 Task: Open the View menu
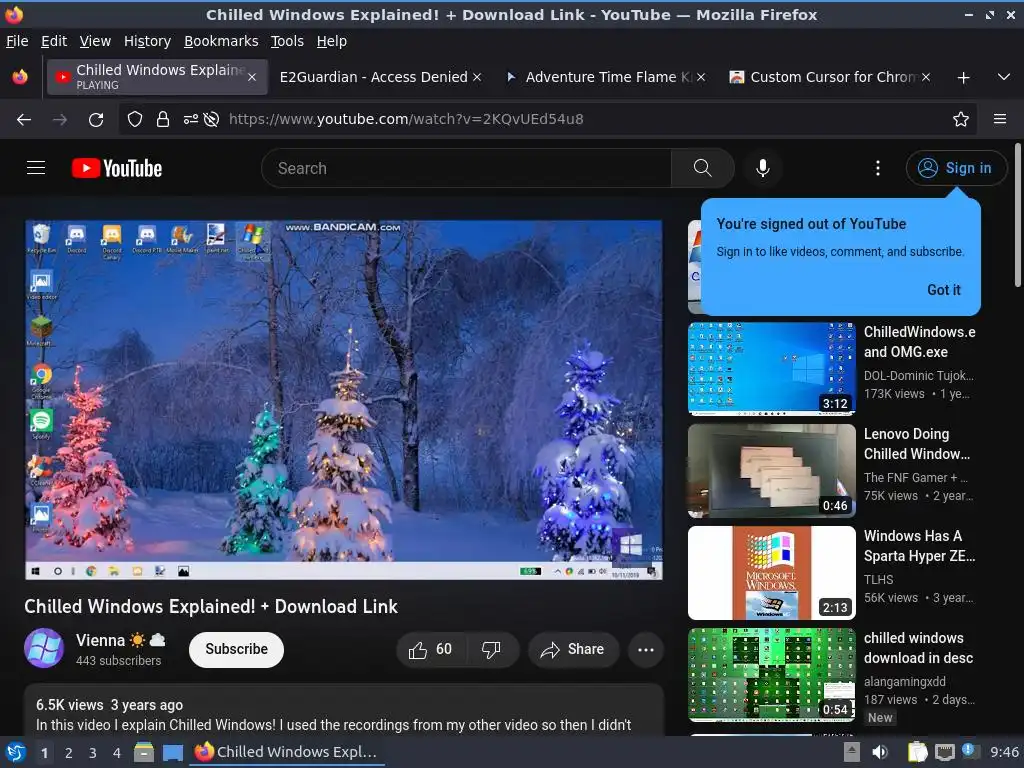coord(95,41)
